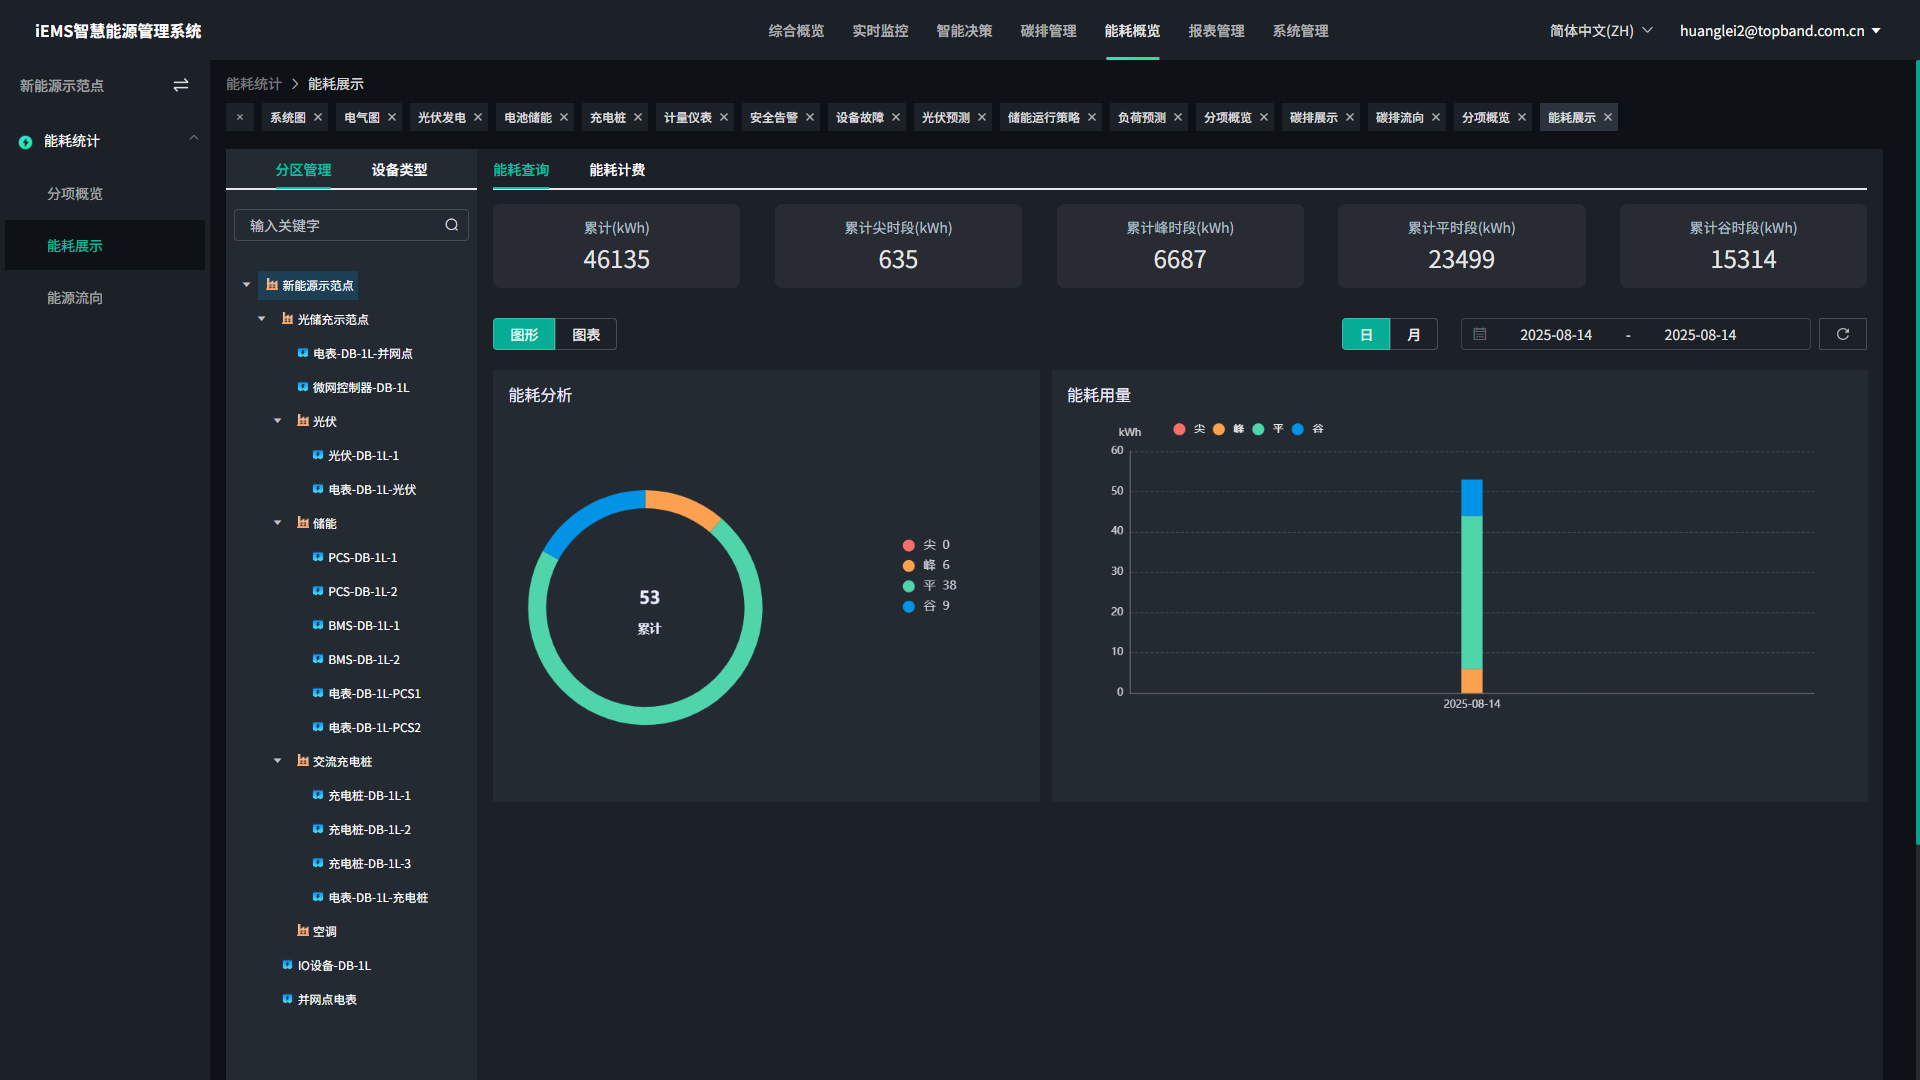The height and width of the screenshot is (1080, 1920).
Task: Click the group icon of 新能源示范点 root node
Action: tap(272, 285)
